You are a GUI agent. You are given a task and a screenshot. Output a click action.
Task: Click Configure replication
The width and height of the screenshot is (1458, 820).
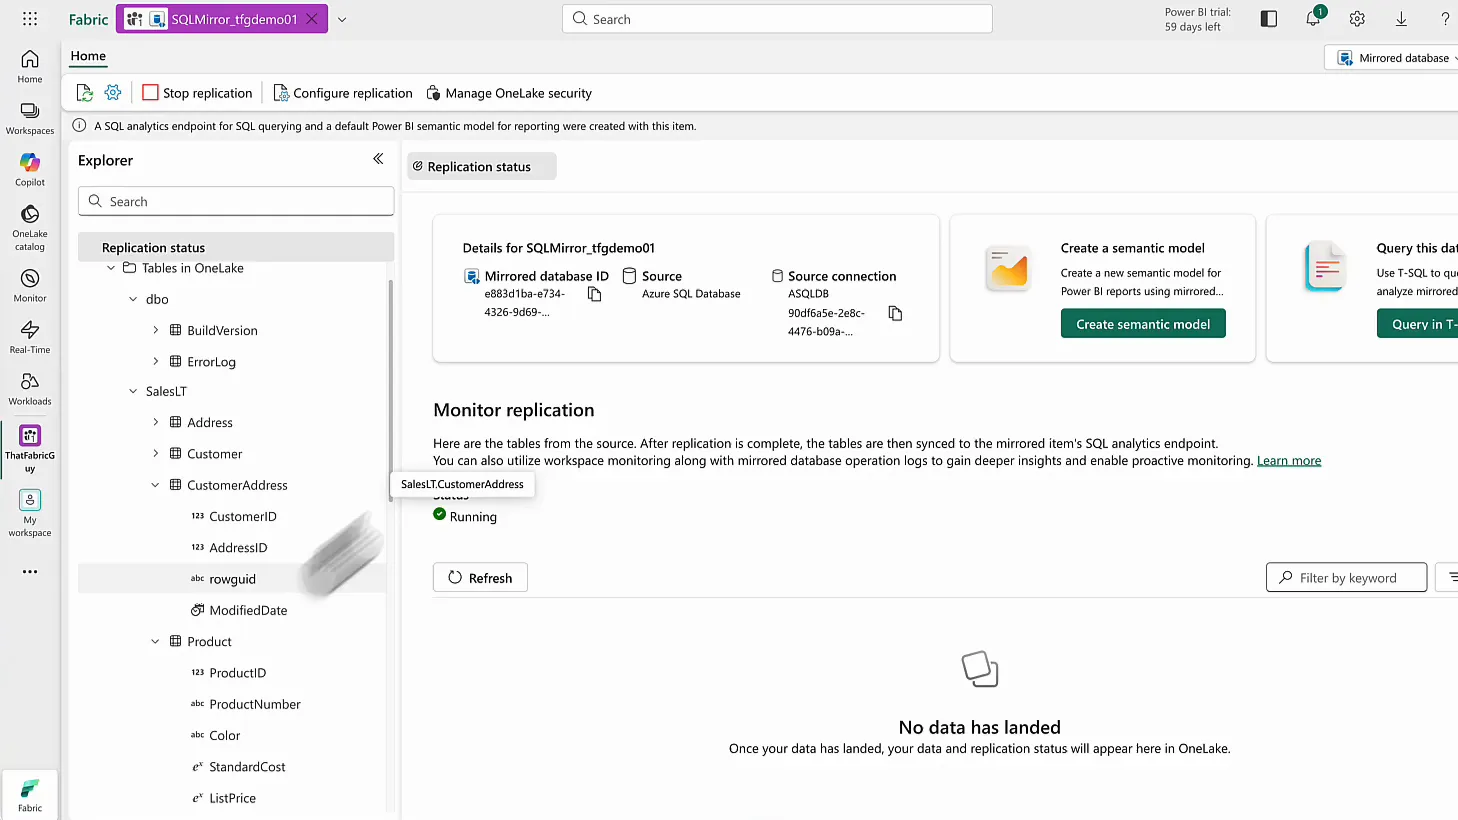343,93
